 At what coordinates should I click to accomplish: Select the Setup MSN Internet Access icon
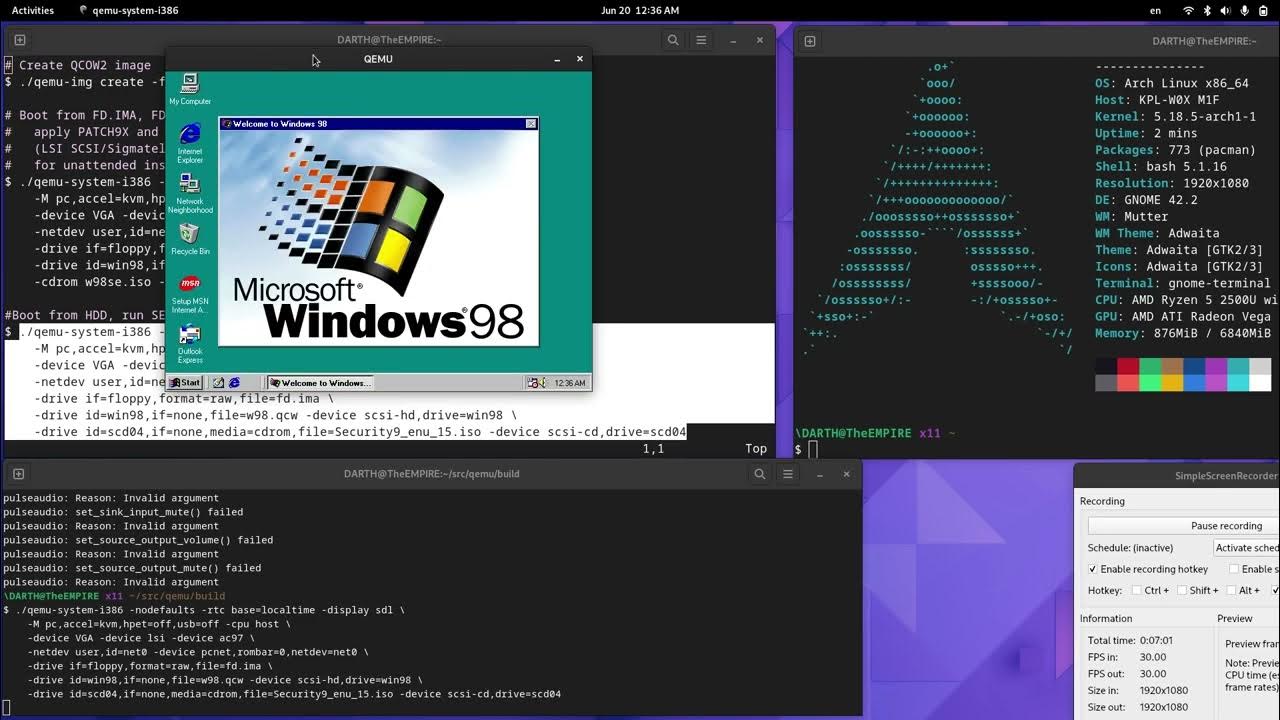coord(190,294)
